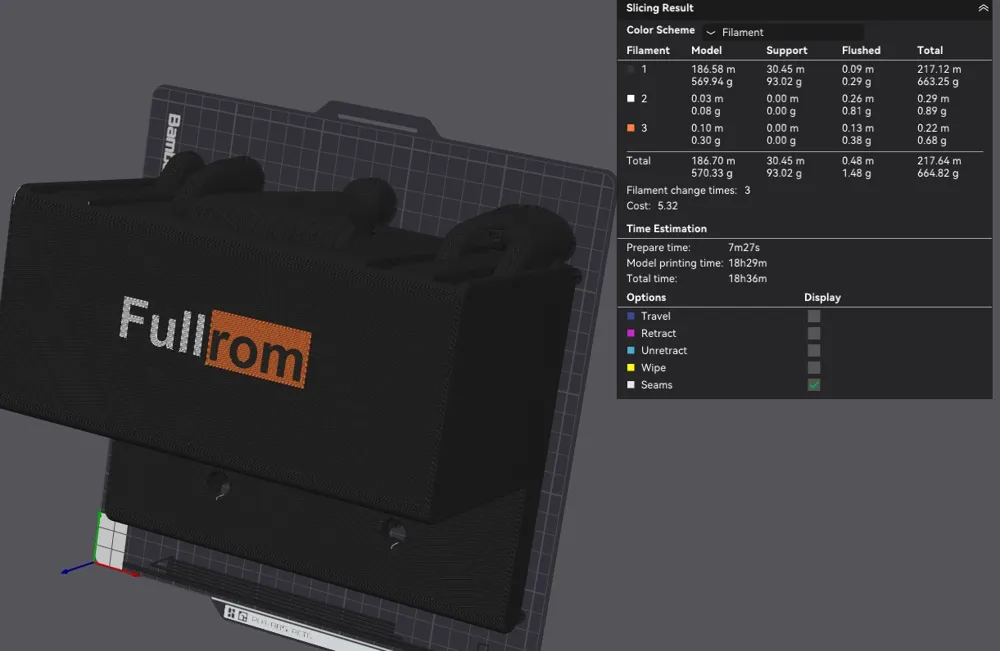Click the Total column header
Viewport: 1000px width, 651px height.
pyautogui.click(x=930, y=50)
